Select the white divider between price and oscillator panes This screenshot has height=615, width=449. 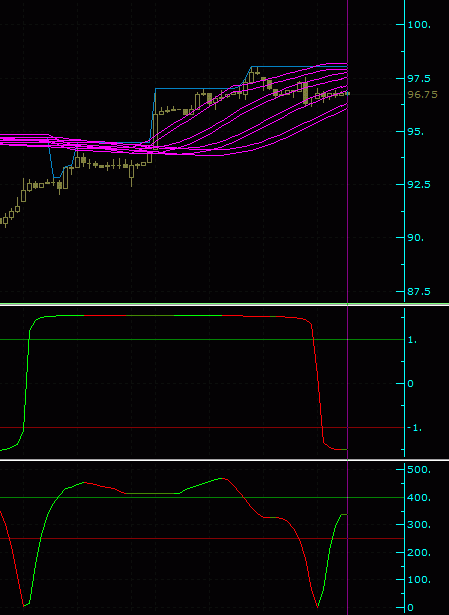pyautogui.click(x=224, y=304)
